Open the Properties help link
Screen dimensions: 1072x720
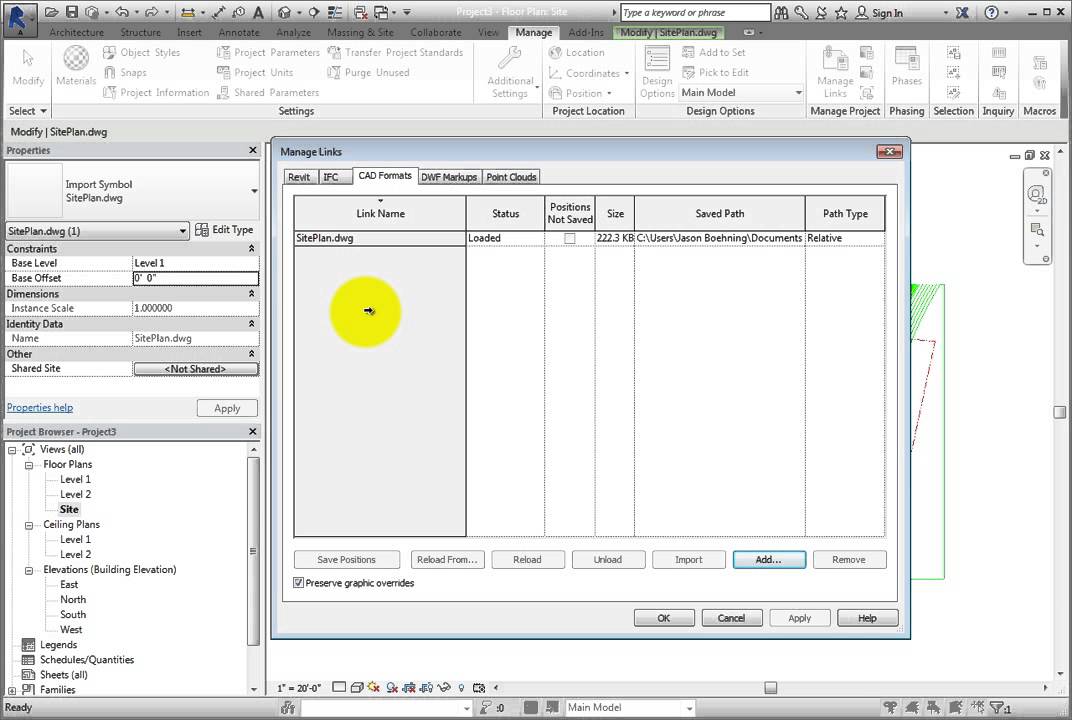pyautogui.click(x=40, y=408)
